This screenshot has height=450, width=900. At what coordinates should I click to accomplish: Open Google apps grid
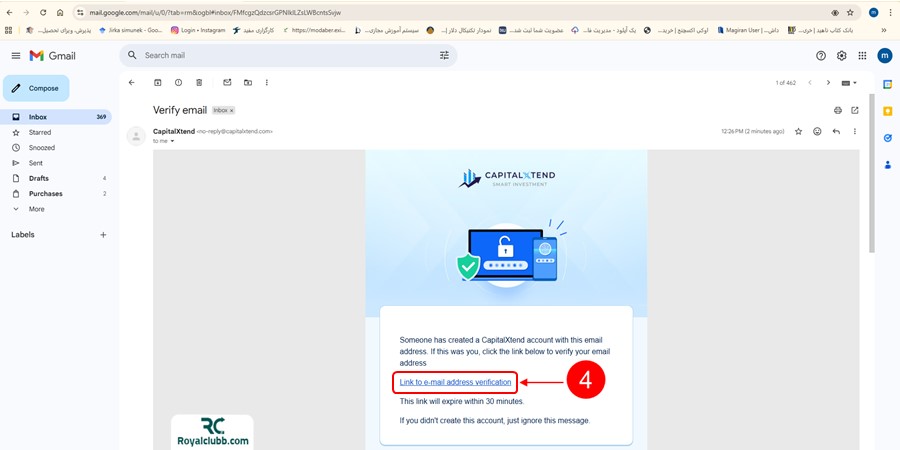(x=862, y=56)
